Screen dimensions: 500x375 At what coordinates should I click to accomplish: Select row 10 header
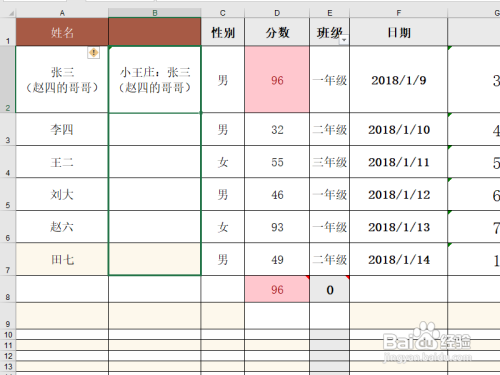coord(8,335)
